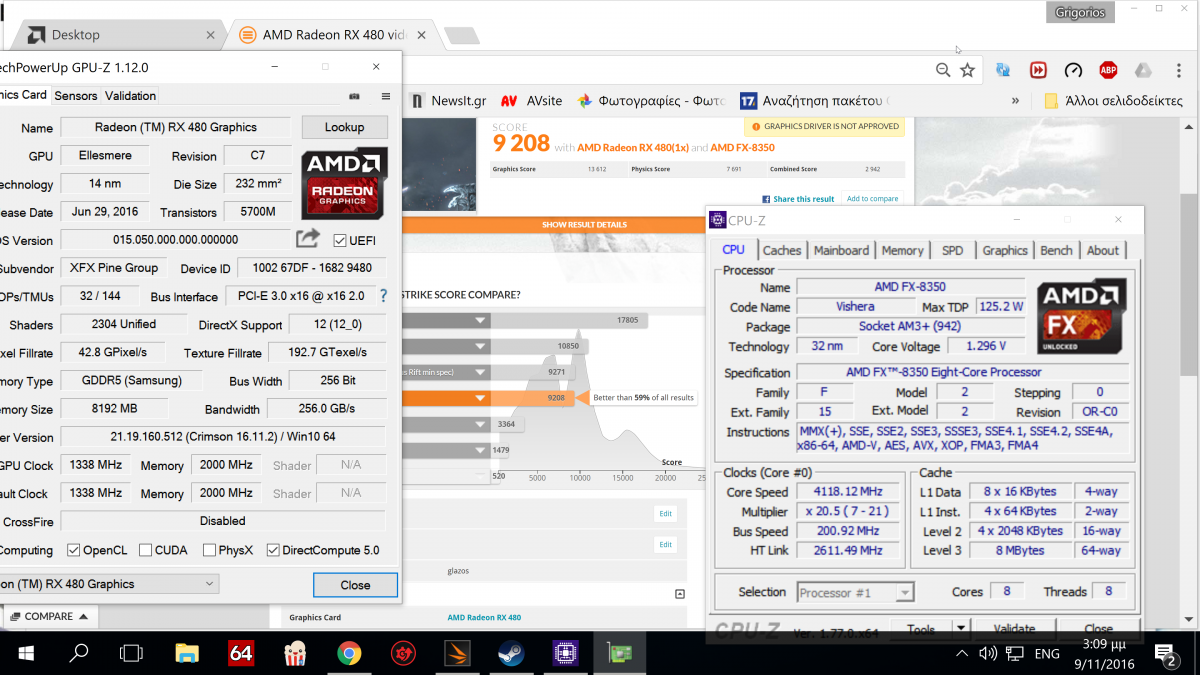Screen dimensions: 1200x675
Task: Click the Lookup button in GPU-Z
Action: coord(344,127)
